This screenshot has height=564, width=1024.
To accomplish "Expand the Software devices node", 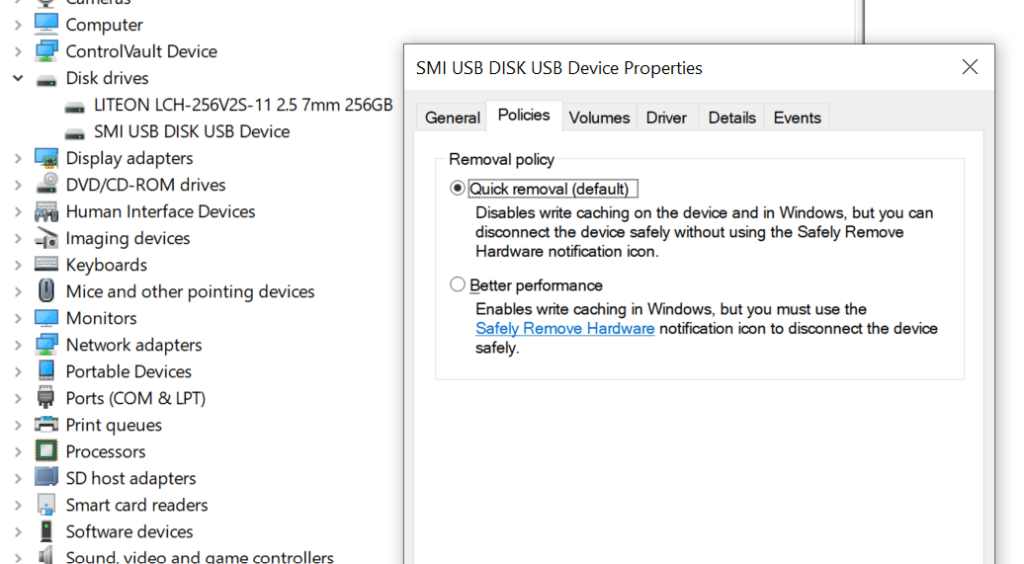I will pyautogui.click(x=18, y=532).
